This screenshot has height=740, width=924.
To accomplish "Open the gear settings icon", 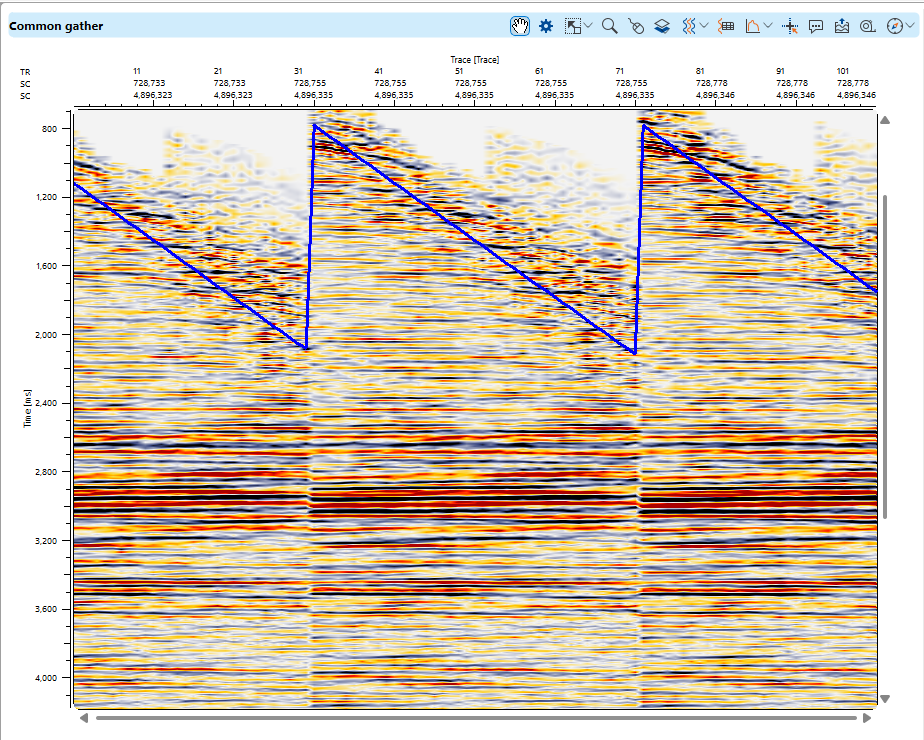I will tap(546, 26).
